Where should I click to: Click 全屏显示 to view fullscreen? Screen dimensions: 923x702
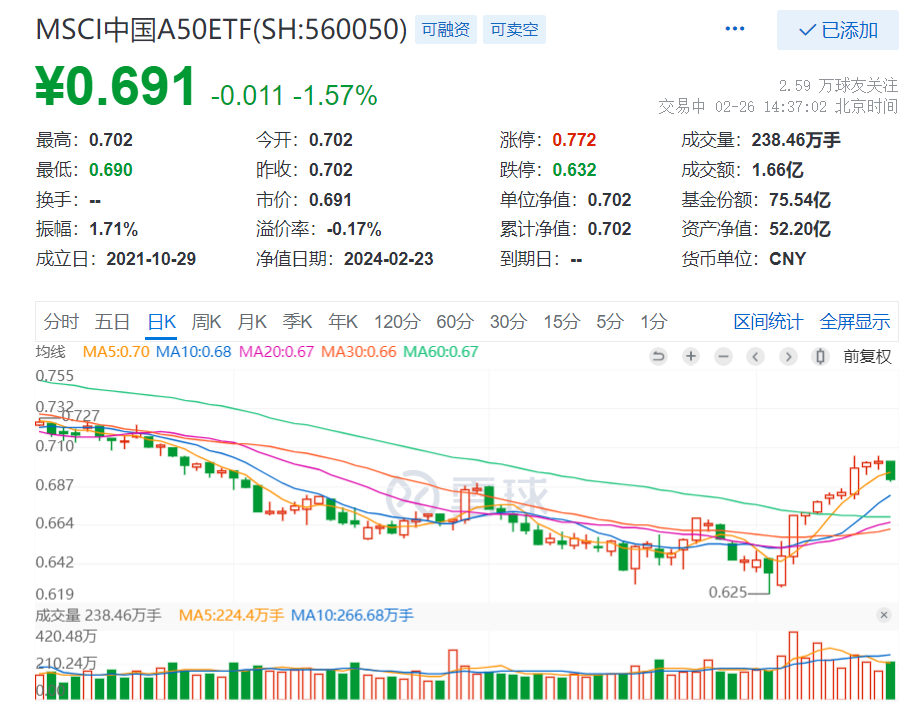[855, 322]
